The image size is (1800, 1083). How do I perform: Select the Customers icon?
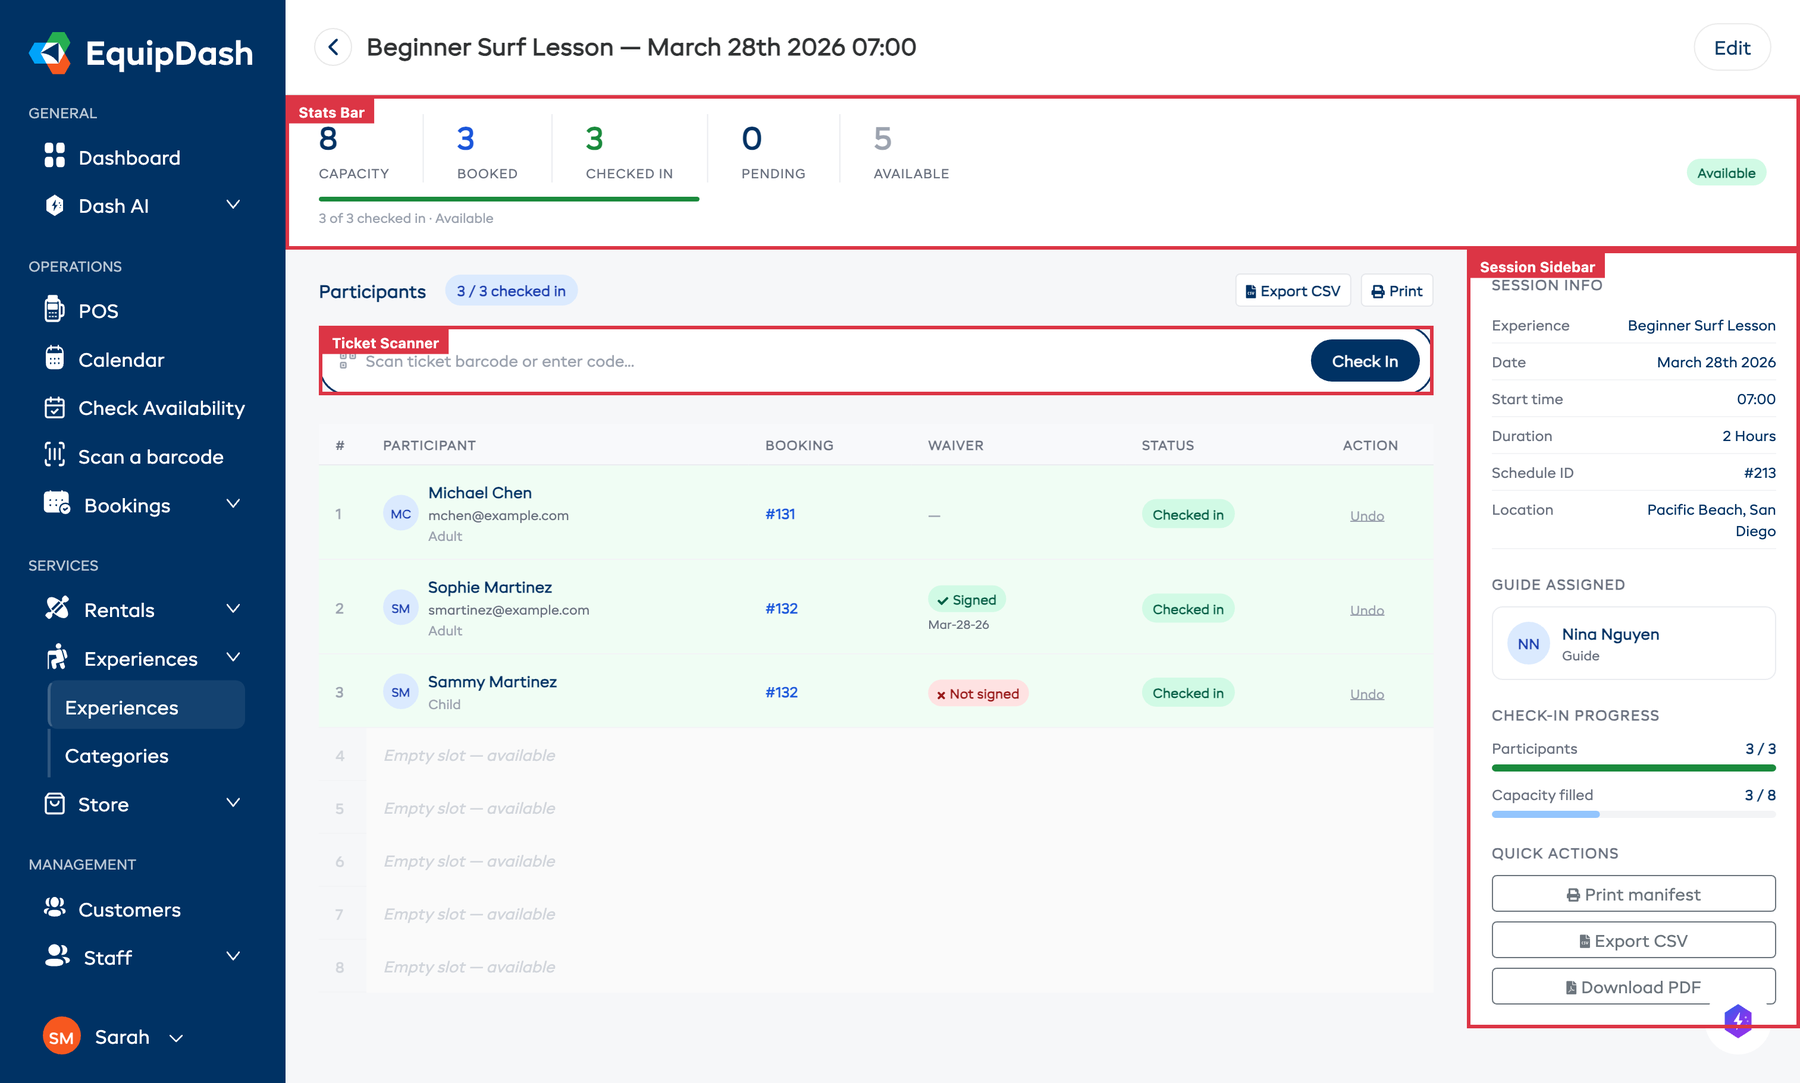click(55, 908)
